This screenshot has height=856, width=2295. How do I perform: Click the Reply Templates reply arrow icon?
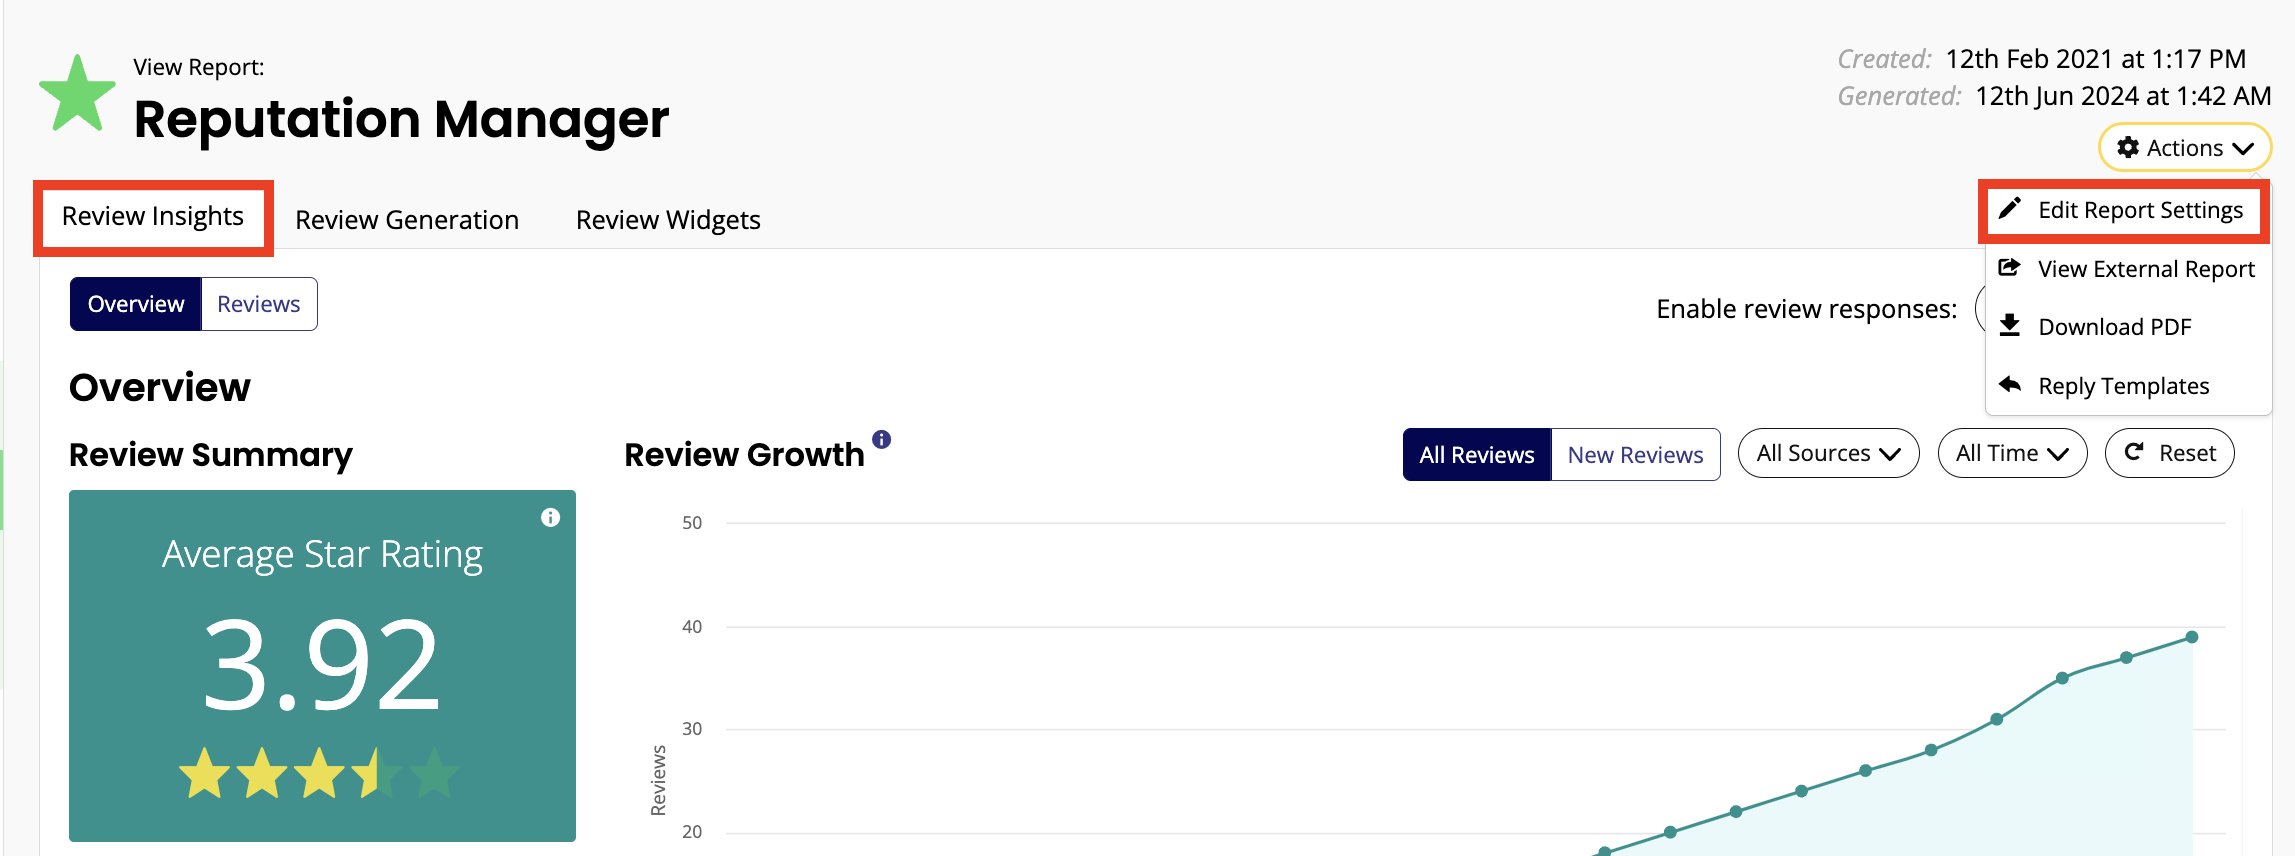click(x=2009, y=384)
